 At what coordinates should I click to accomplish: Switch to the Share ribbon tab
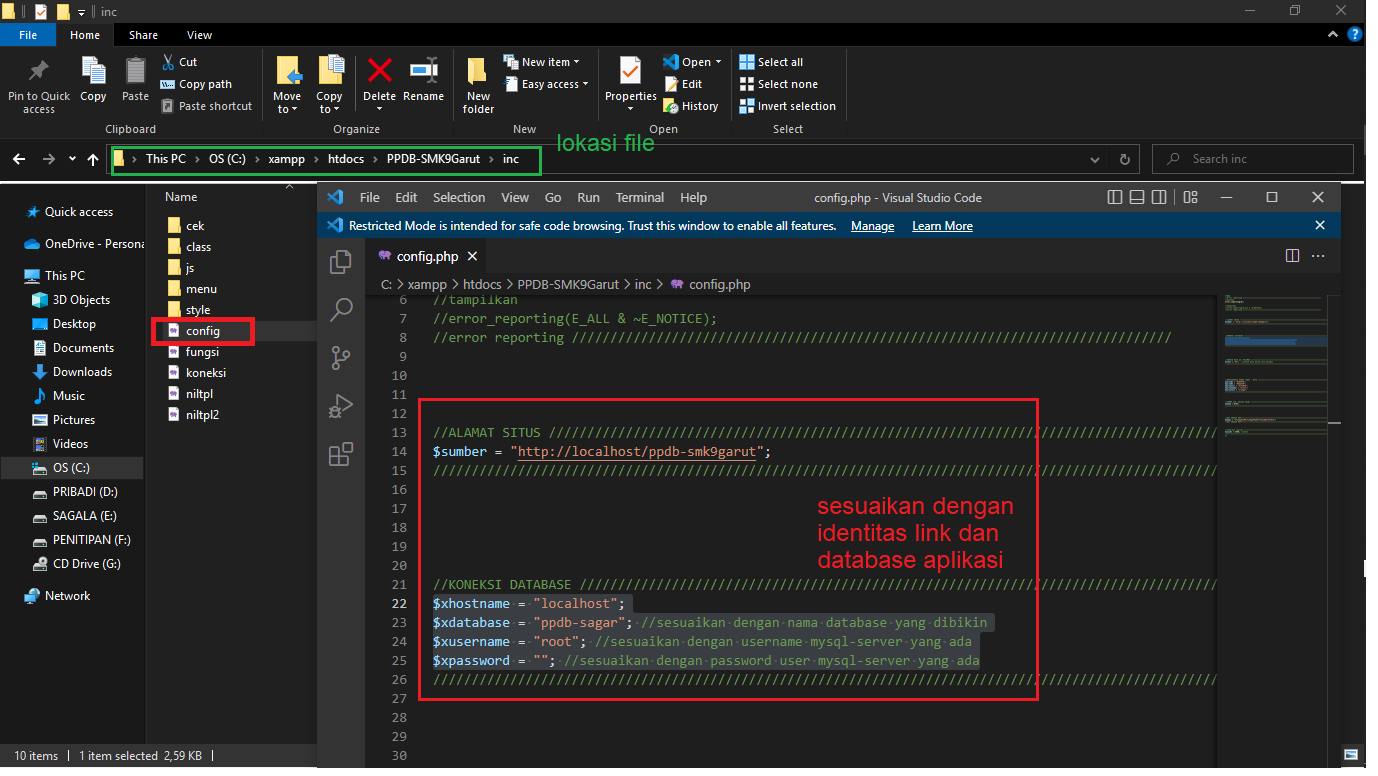143,35
